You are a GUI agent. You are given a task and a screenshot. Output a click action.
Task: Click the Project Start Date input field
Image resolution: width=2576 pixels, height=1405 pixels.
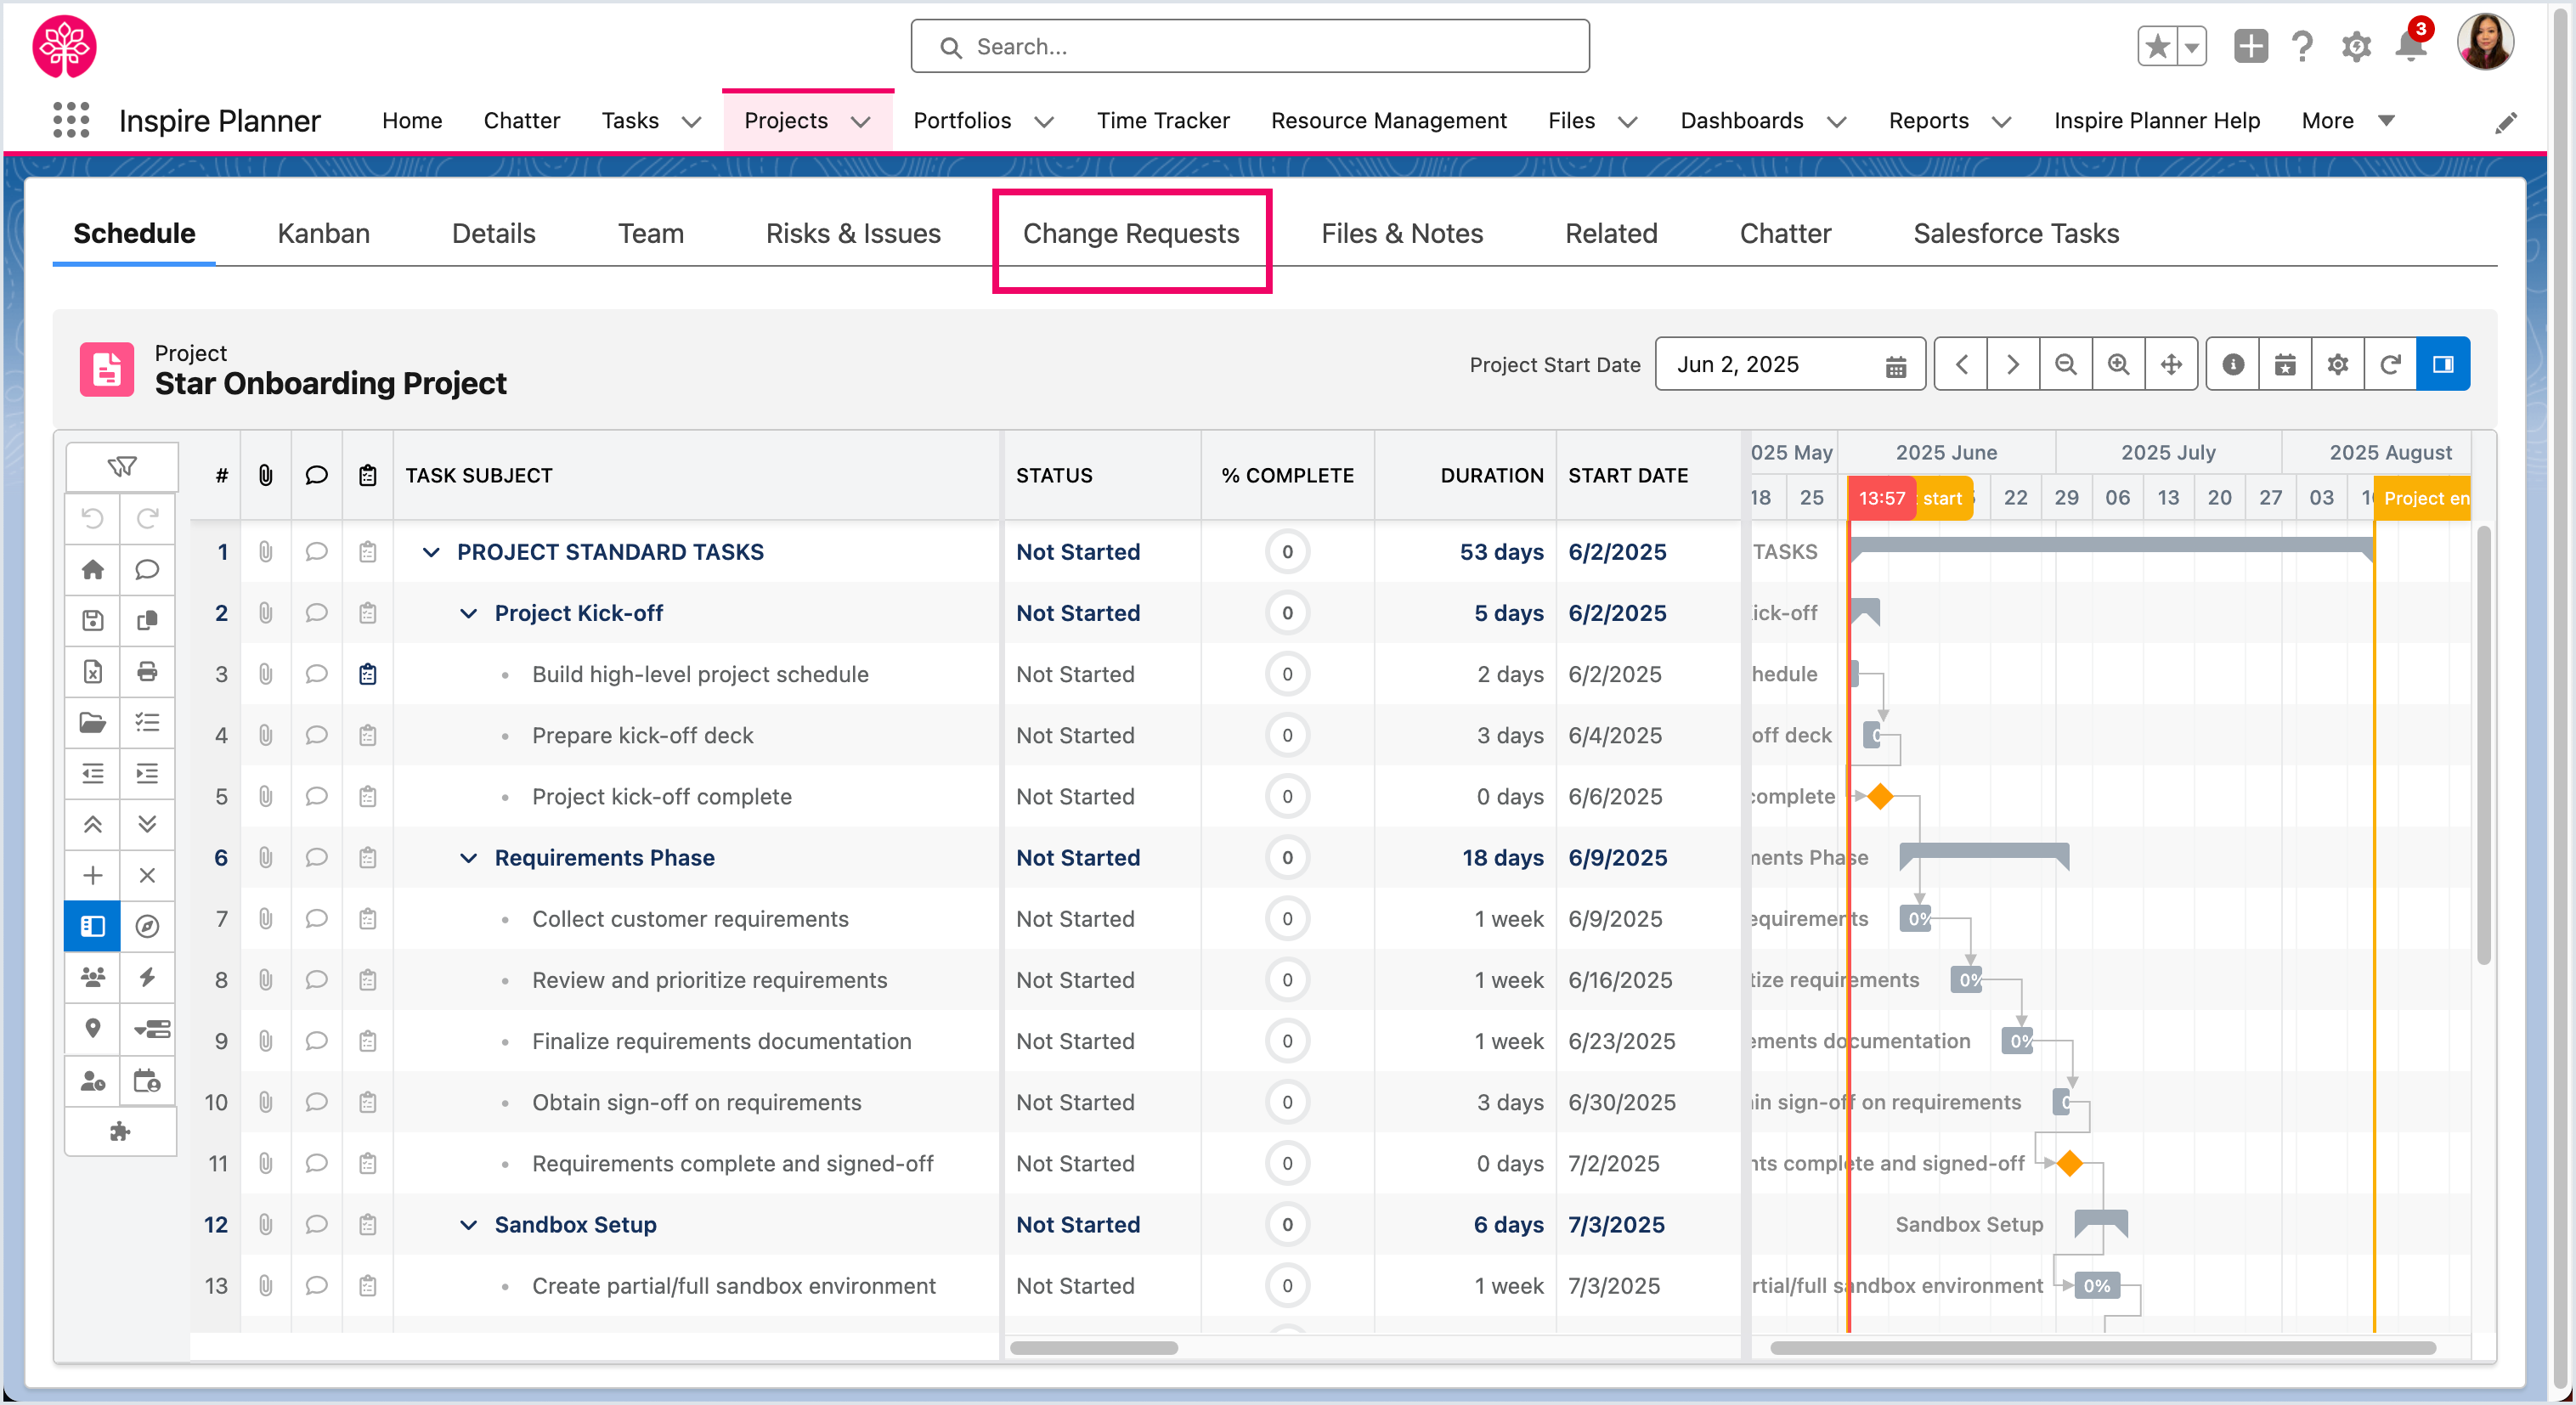1790,364
